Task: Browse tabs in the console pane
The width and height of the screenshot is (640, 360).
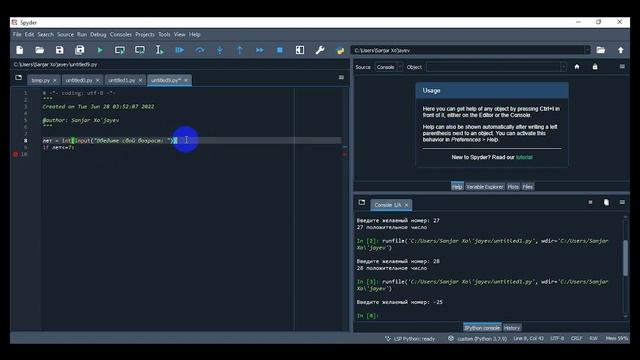Action: point(362,202)
